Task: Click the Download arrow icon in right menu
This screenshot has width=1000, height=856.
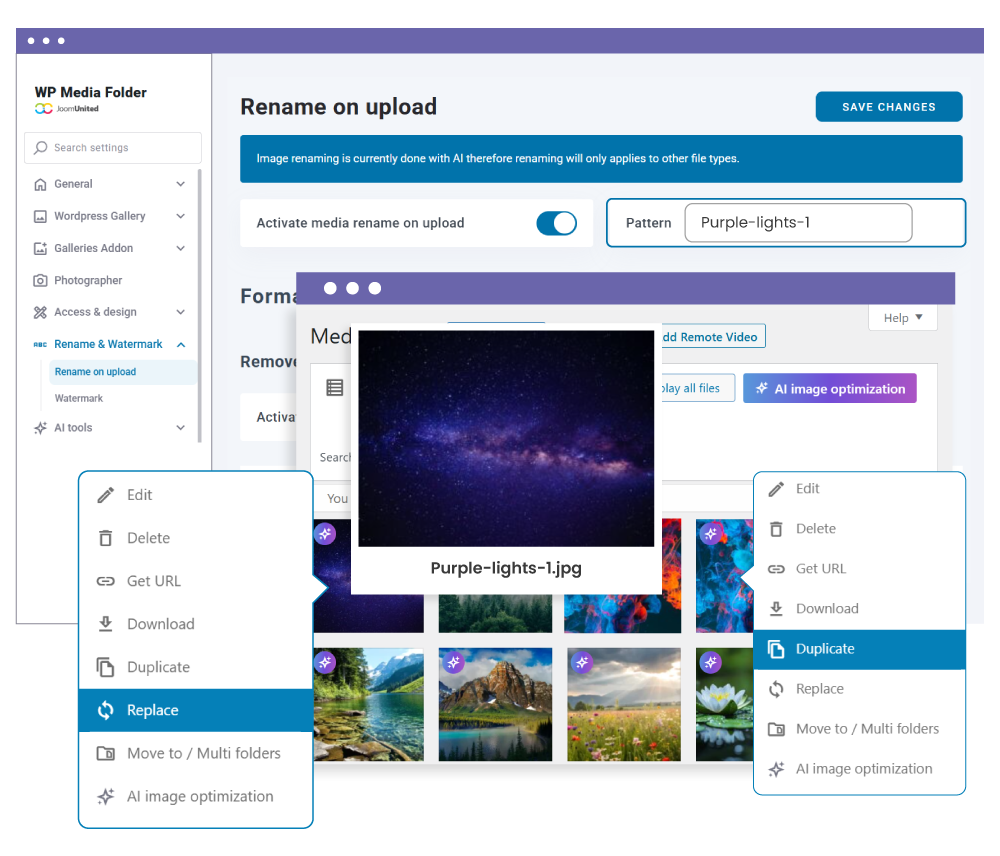Action: click(x=776, y=609)
